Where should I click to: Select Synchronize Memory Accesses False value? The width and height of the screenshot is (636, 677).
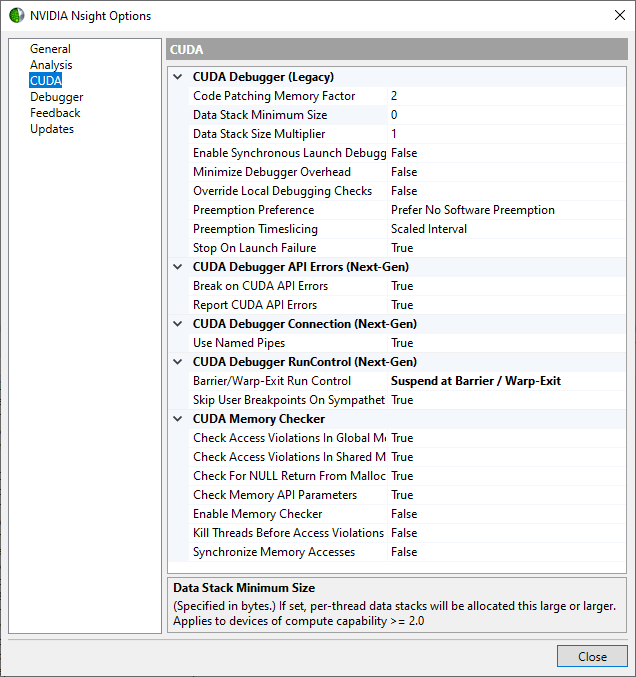506,552
